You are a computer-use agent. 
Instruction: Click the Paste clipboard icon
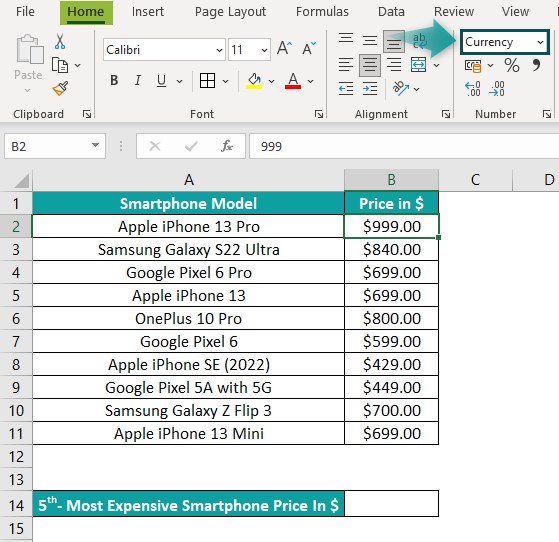click(30, 50)
